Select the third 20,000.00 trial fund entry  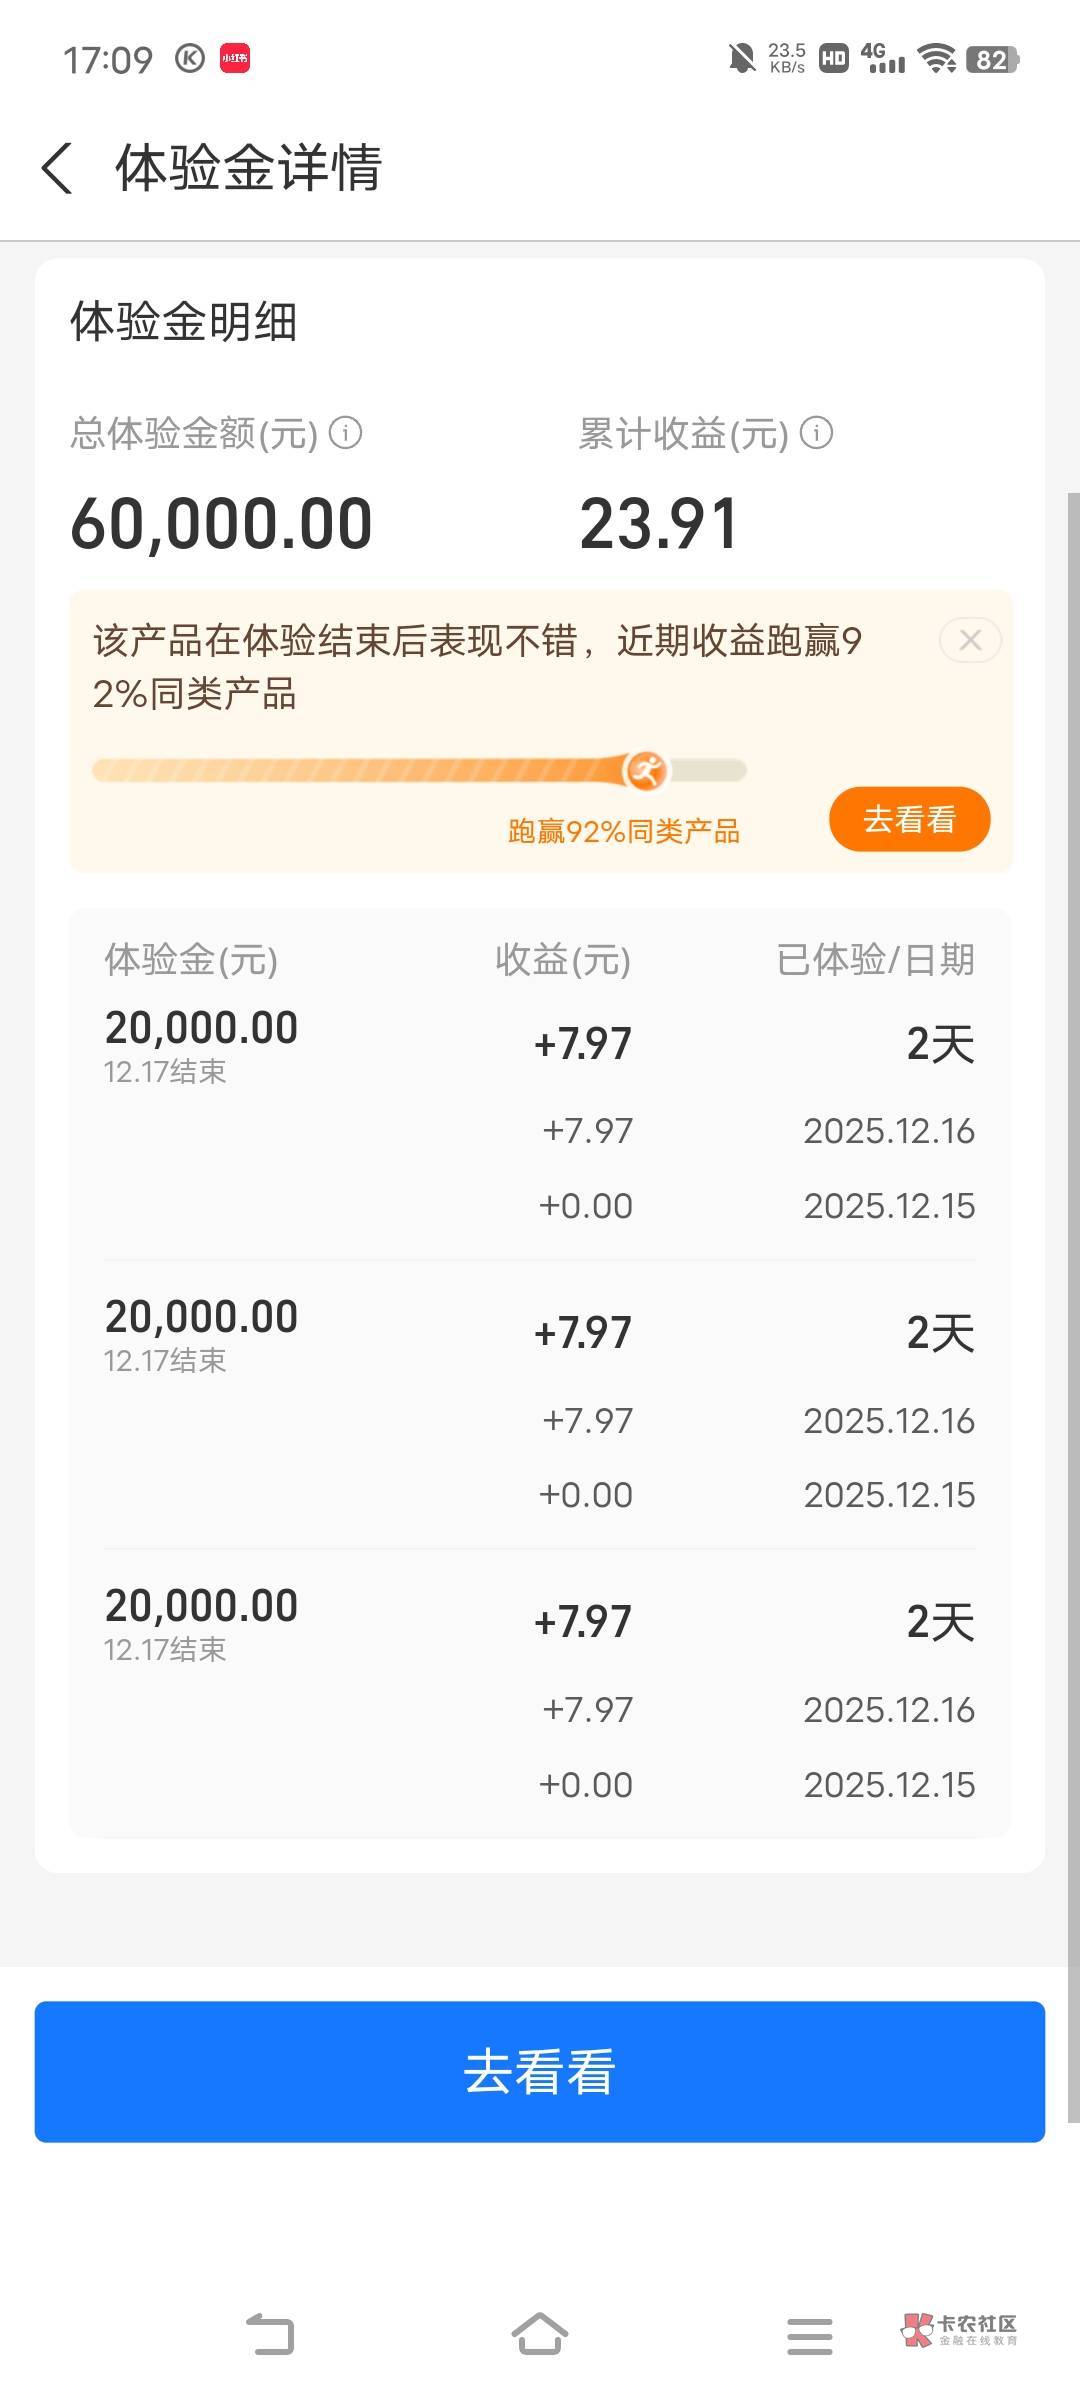(x=201, y=1606)
